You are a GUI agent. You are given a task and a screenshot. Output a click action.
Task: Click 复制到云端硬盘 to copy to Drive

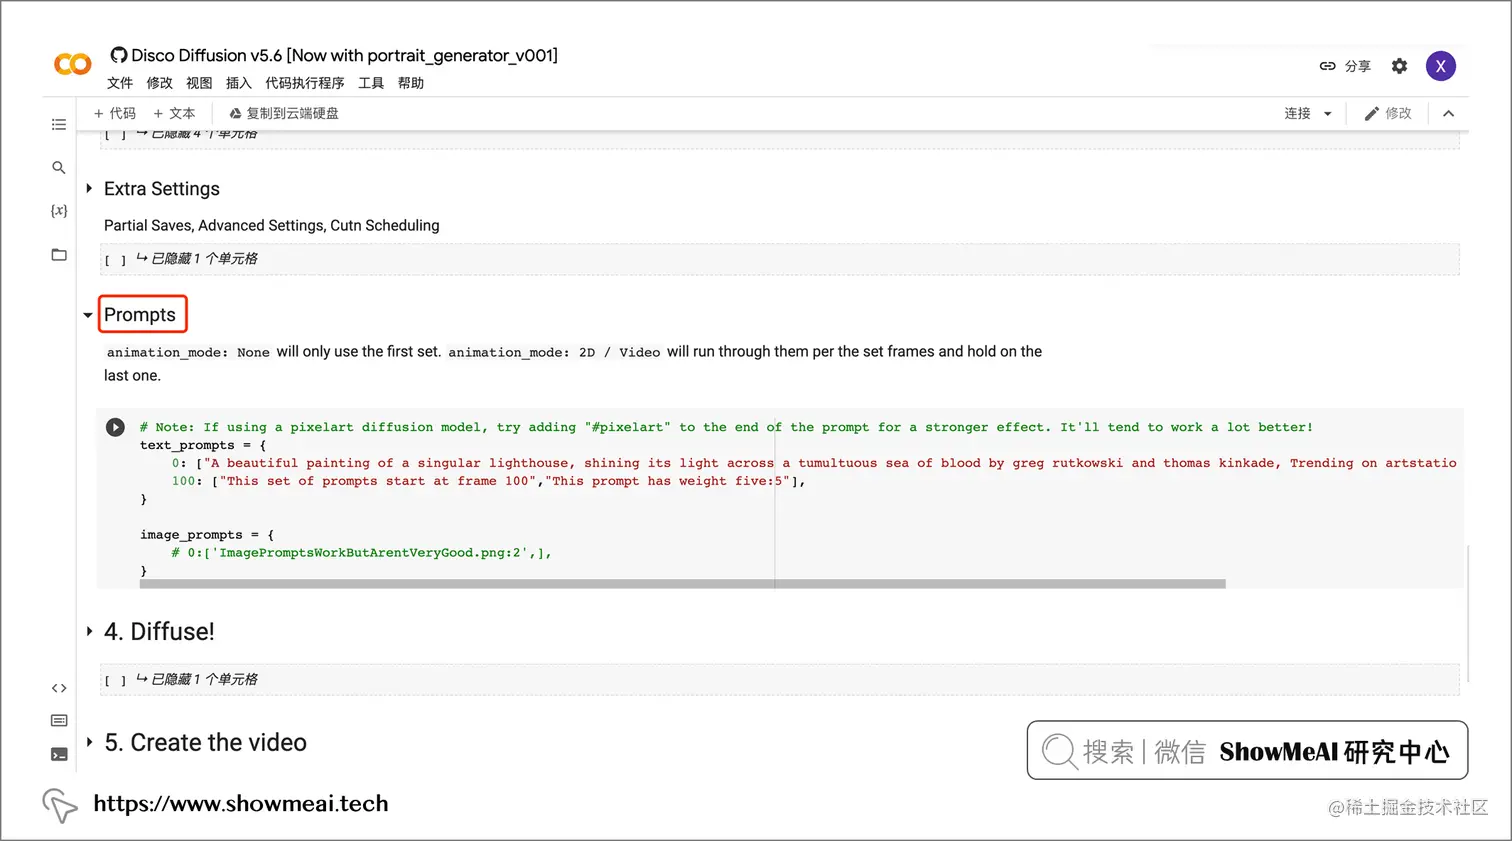[x=284, y=114]
